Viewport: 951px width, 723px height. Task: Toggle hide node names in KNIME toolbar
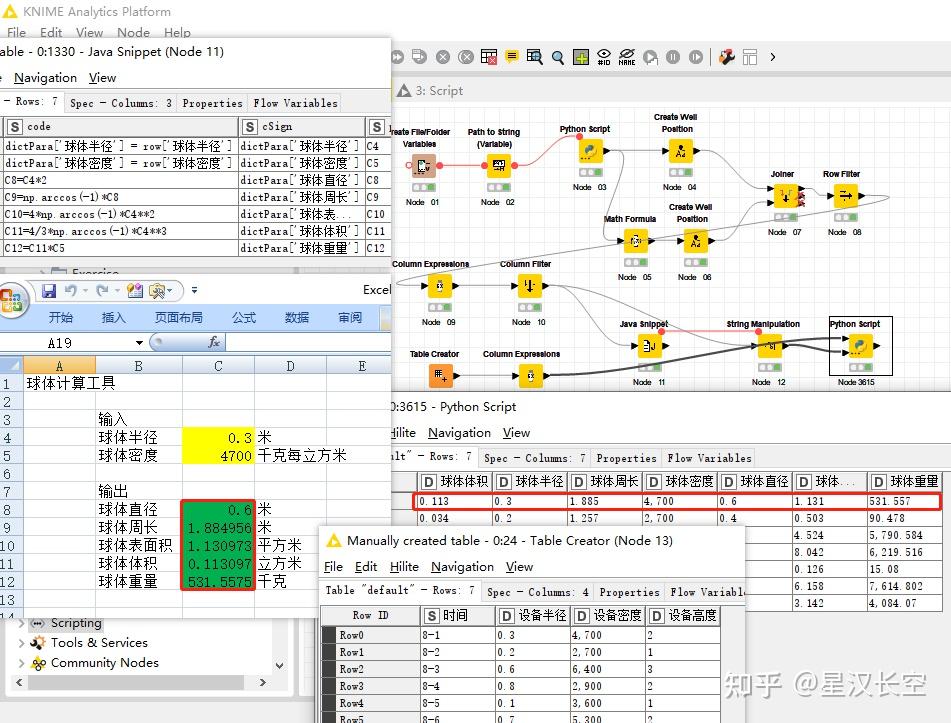628,57
